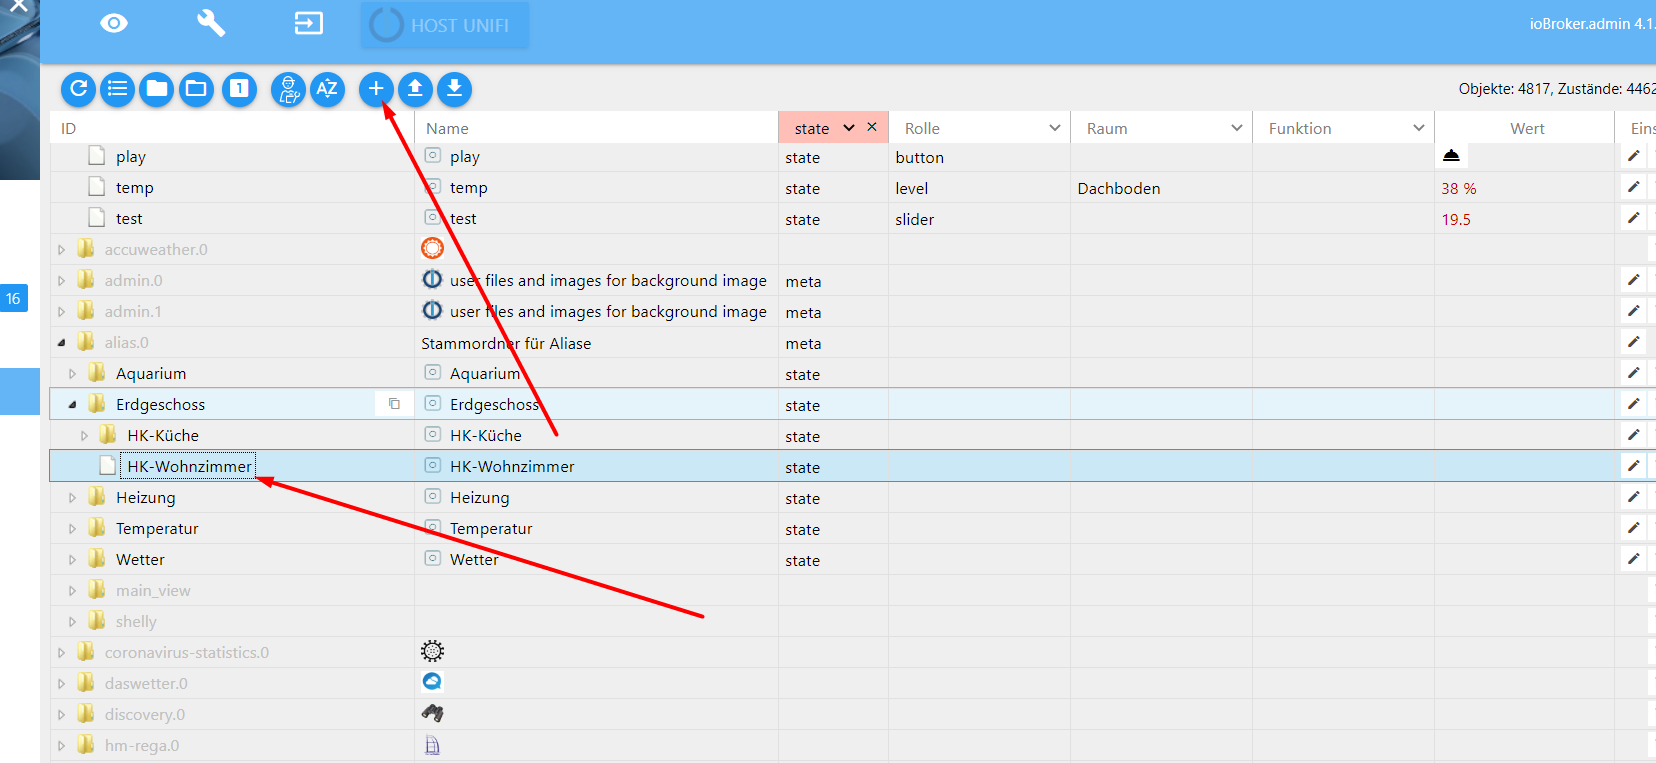Sort objects alphabetically with AZ icon

tap(327, 89)
